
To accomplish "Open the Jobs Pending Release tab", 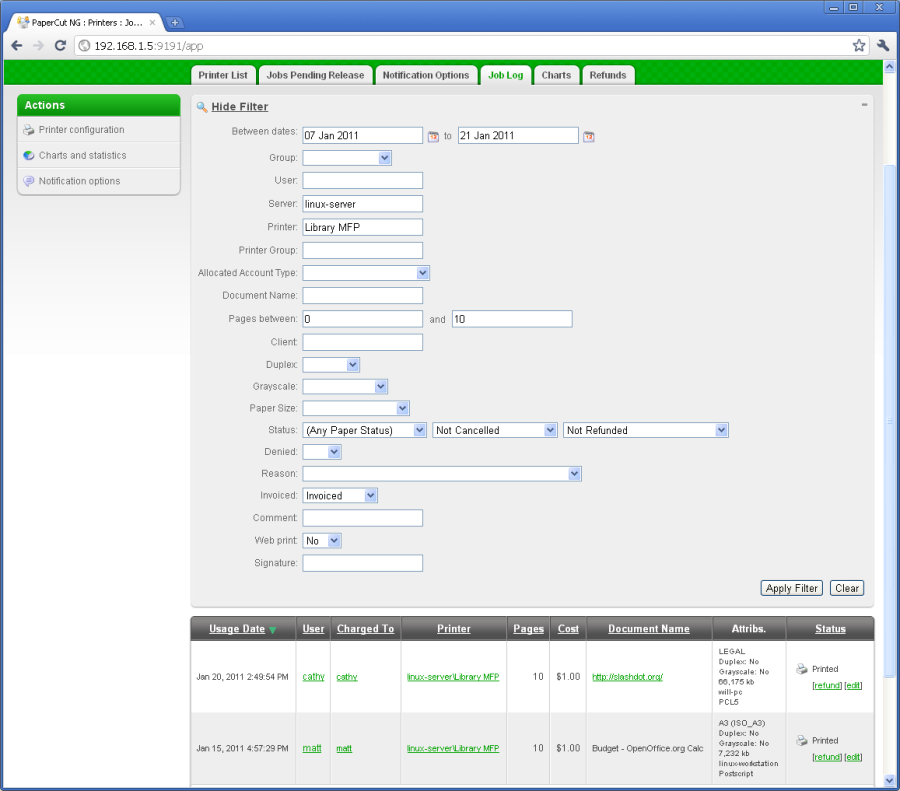I will click(316, 75).
